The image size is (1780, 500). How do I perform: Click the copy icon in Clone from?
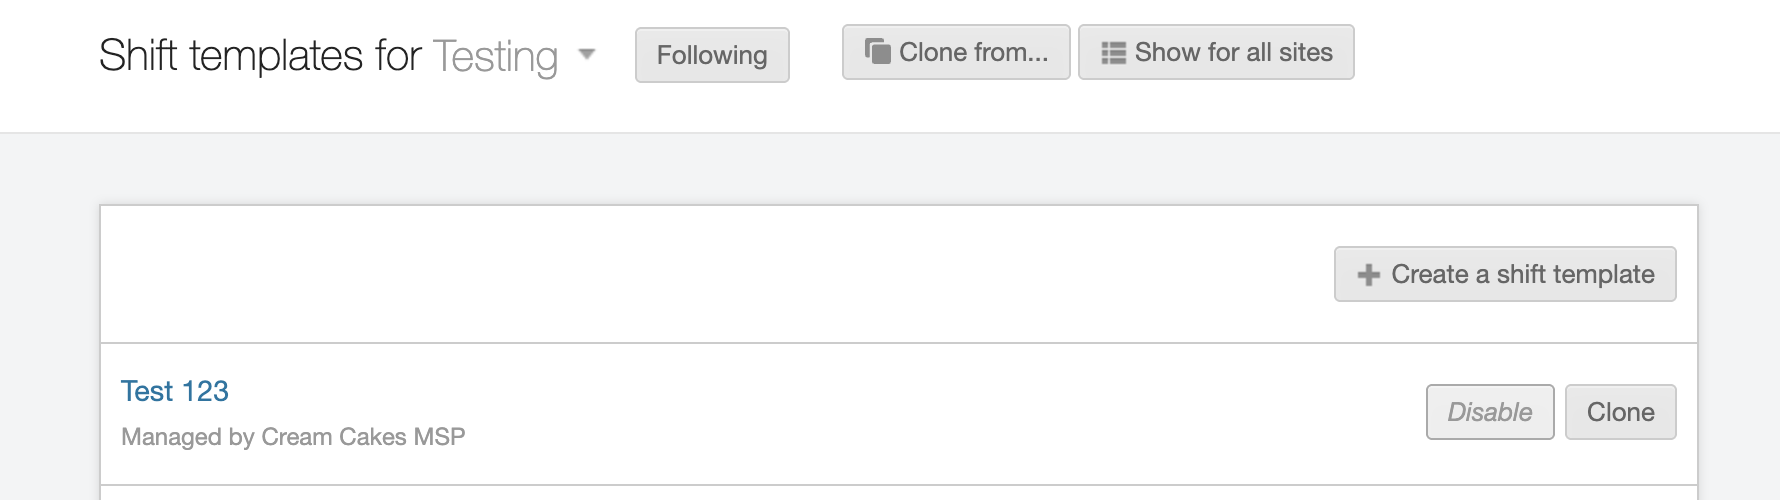pyautogui.click(x=877, y=52)
